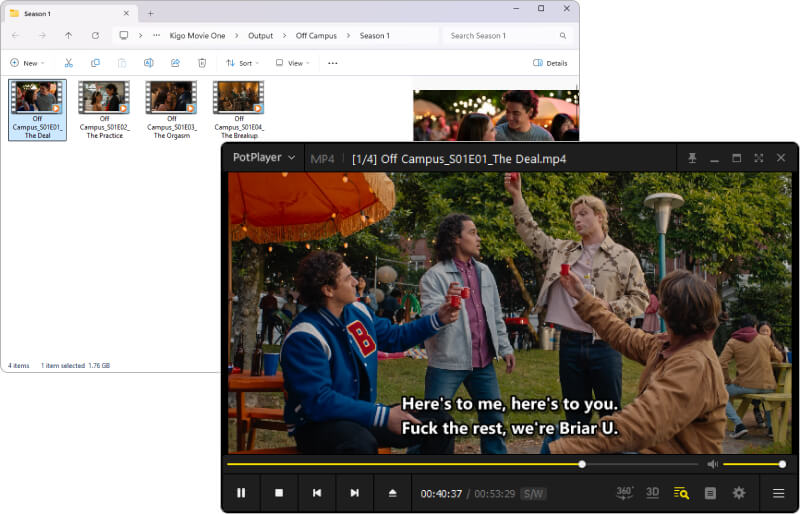The image size is (800, 514).
Task: Refresh the Explorer folder view
Action: click(95, 36)
